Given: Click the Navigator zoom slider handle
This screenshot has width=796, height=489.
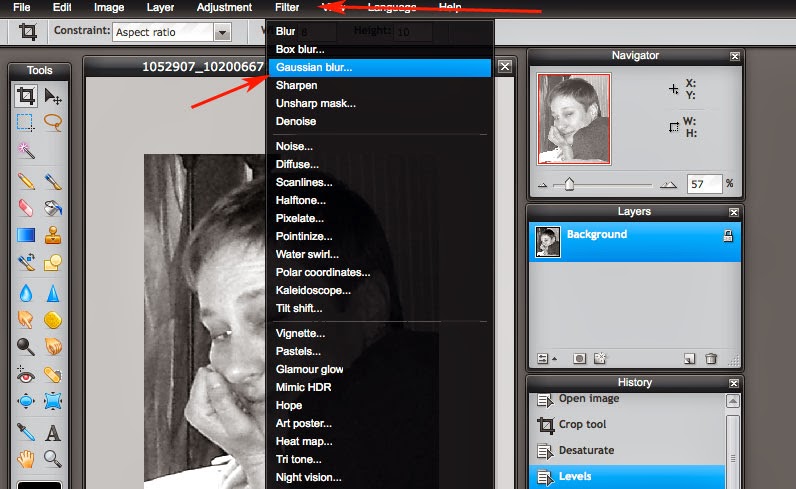Looking at the screenshot, I should 569,184.
